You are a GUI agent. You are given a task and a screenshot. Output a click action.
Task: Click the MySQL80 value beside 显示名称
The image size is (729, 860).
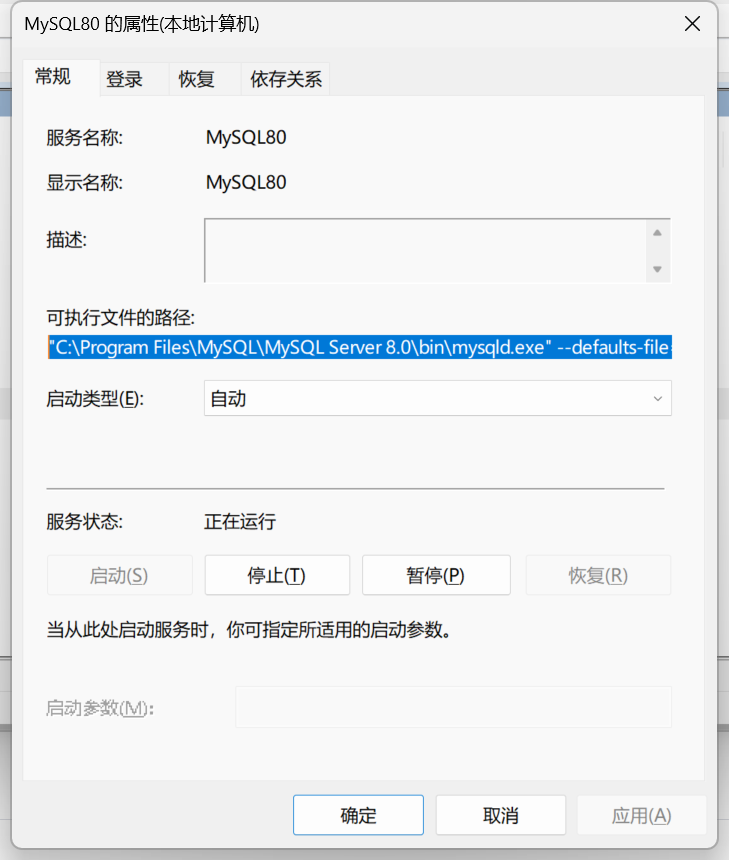[246, 183]
